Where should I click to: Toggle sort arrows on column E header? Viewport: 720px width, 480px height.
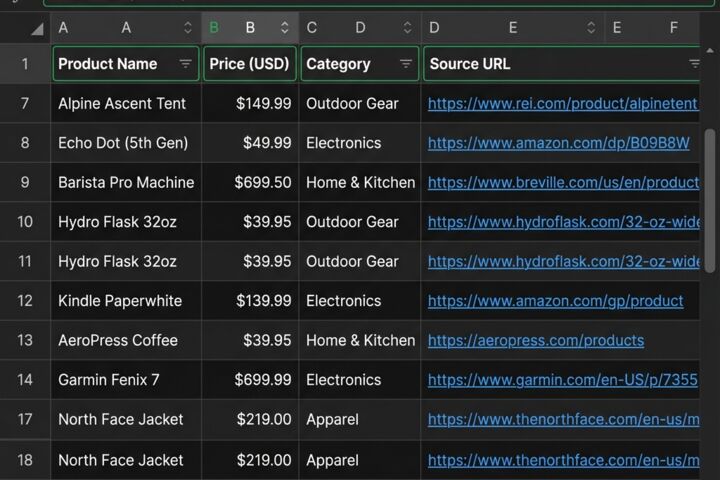click(591, 28)
